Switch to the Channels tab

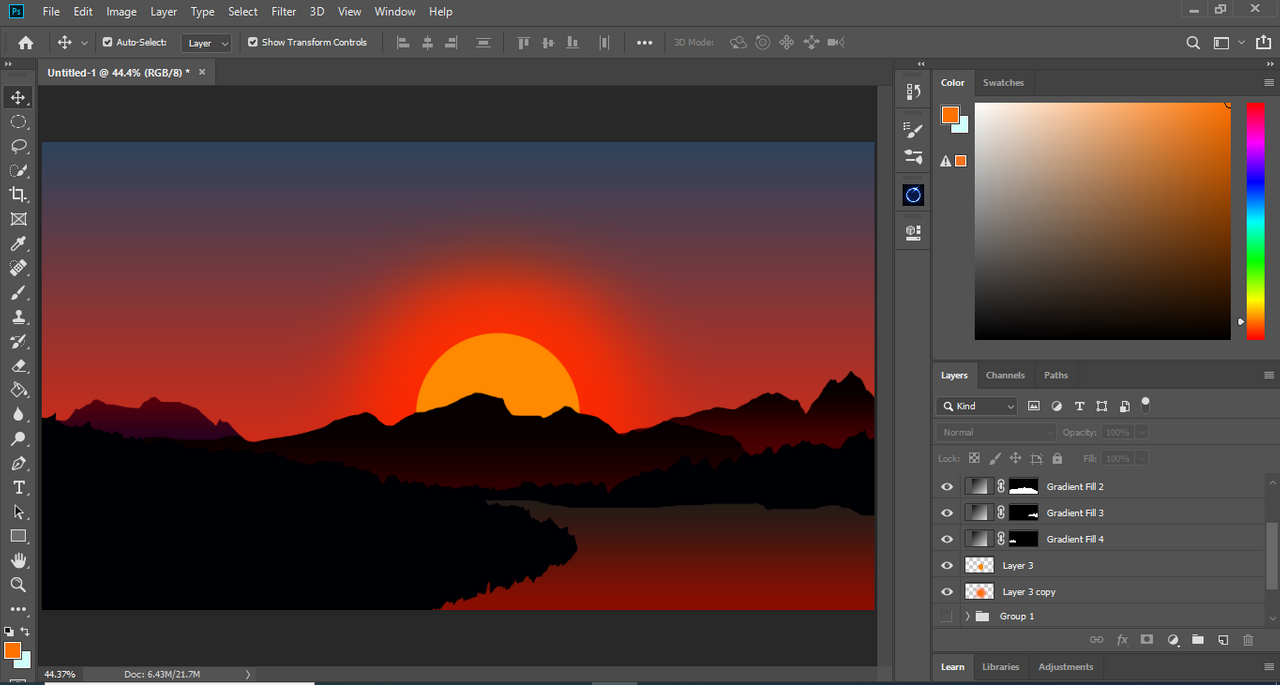click(1005, 375)
